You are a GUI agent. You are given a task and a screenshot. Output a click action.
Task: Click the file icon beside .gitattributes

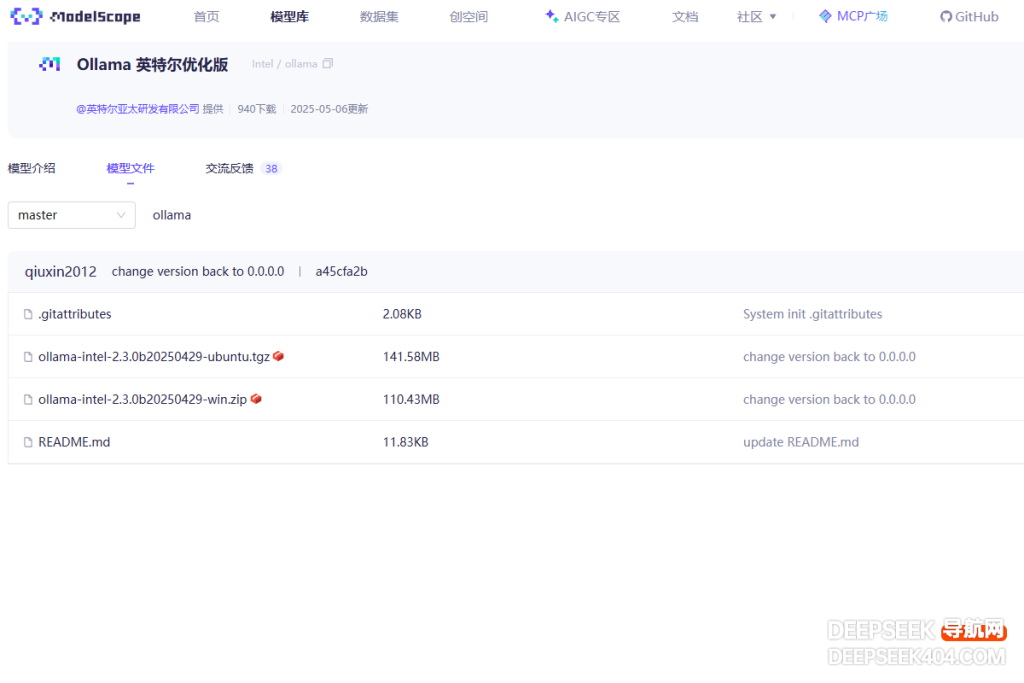pyautogui.click(x=27, y=313)
